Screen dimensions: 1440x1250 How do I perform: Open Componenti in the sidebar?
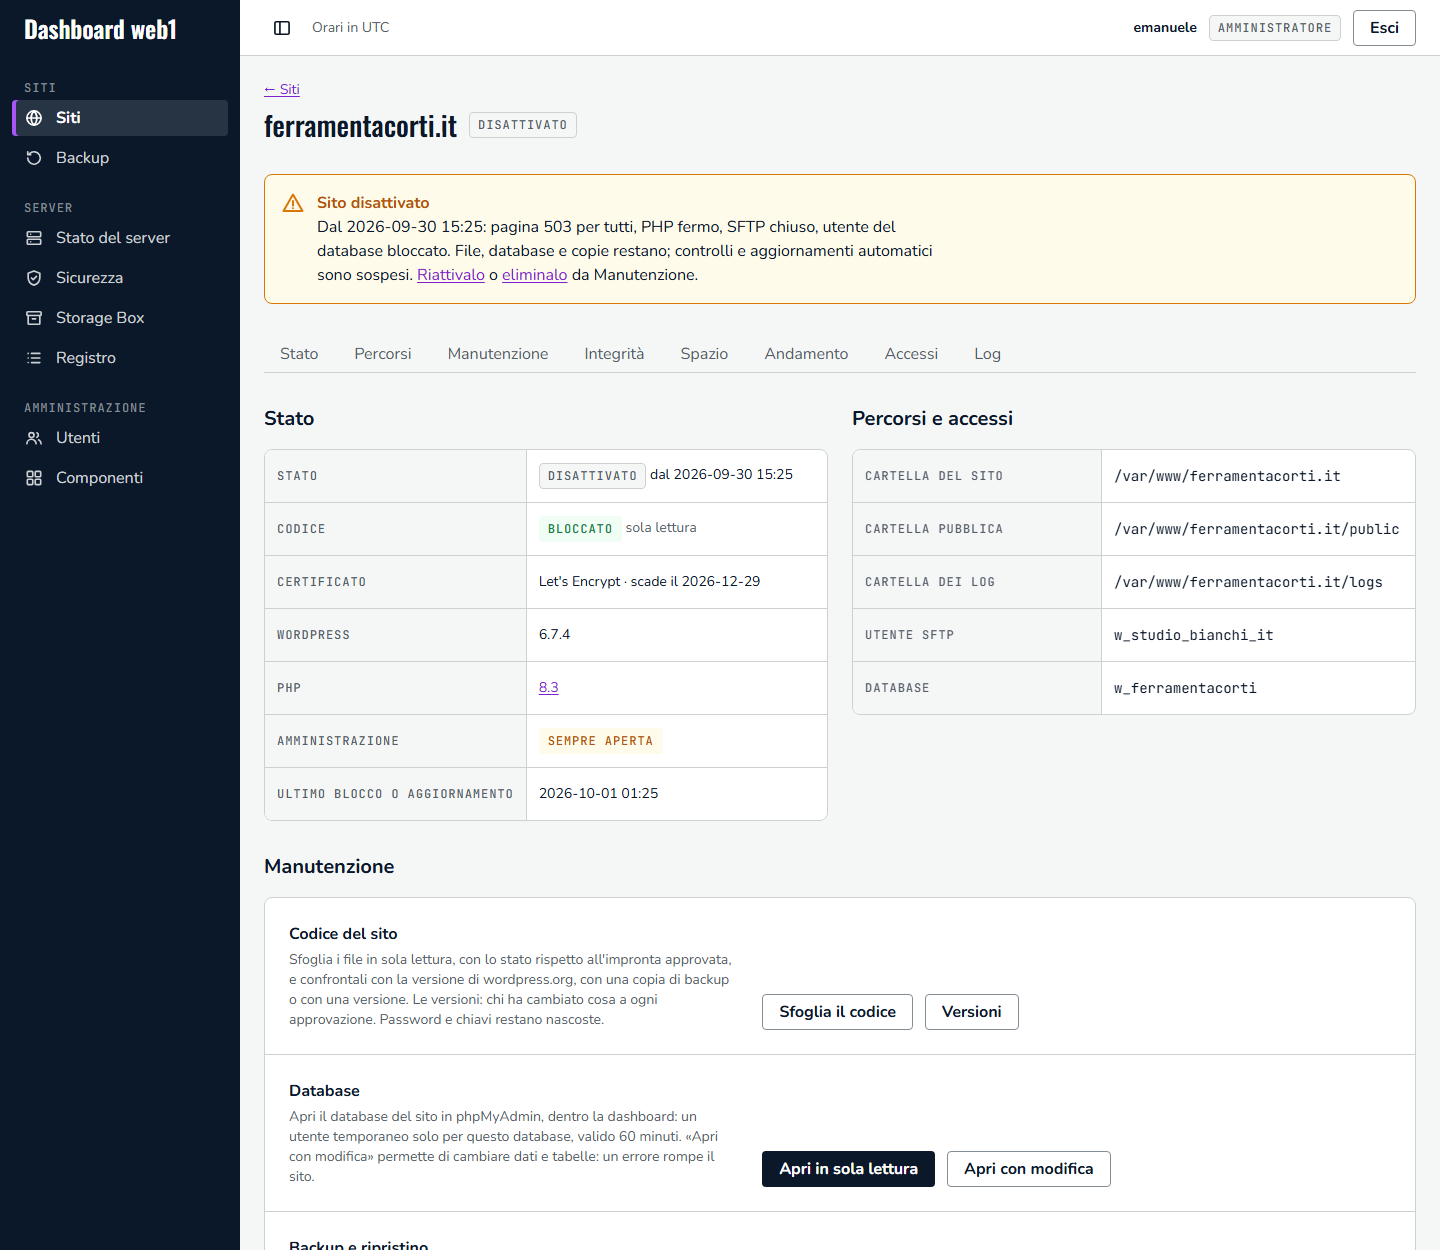(x=120, y=478)
